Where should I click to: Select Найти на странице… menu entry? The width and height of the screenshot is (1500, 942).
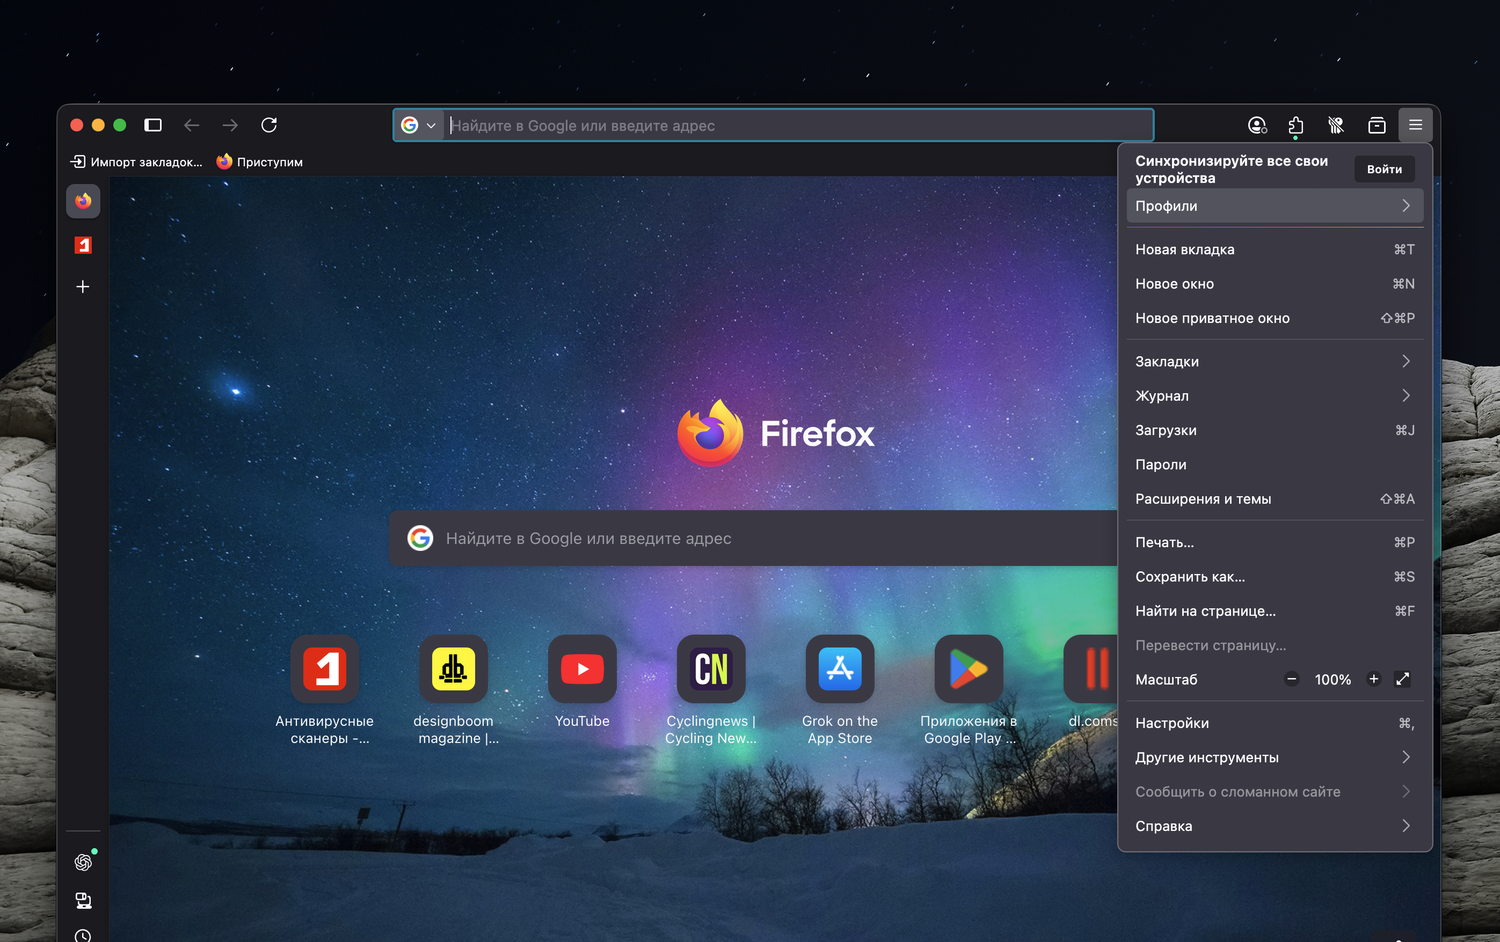pyautogui.click(x=1275, y=611)
